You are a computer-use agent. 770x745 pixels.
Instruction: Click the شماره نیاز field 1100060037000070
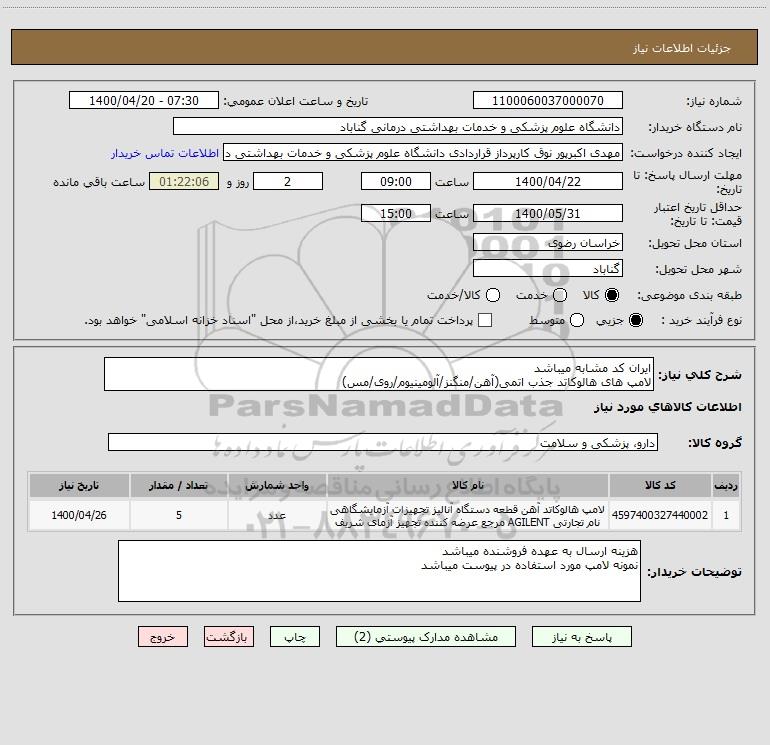pos(548,101)
